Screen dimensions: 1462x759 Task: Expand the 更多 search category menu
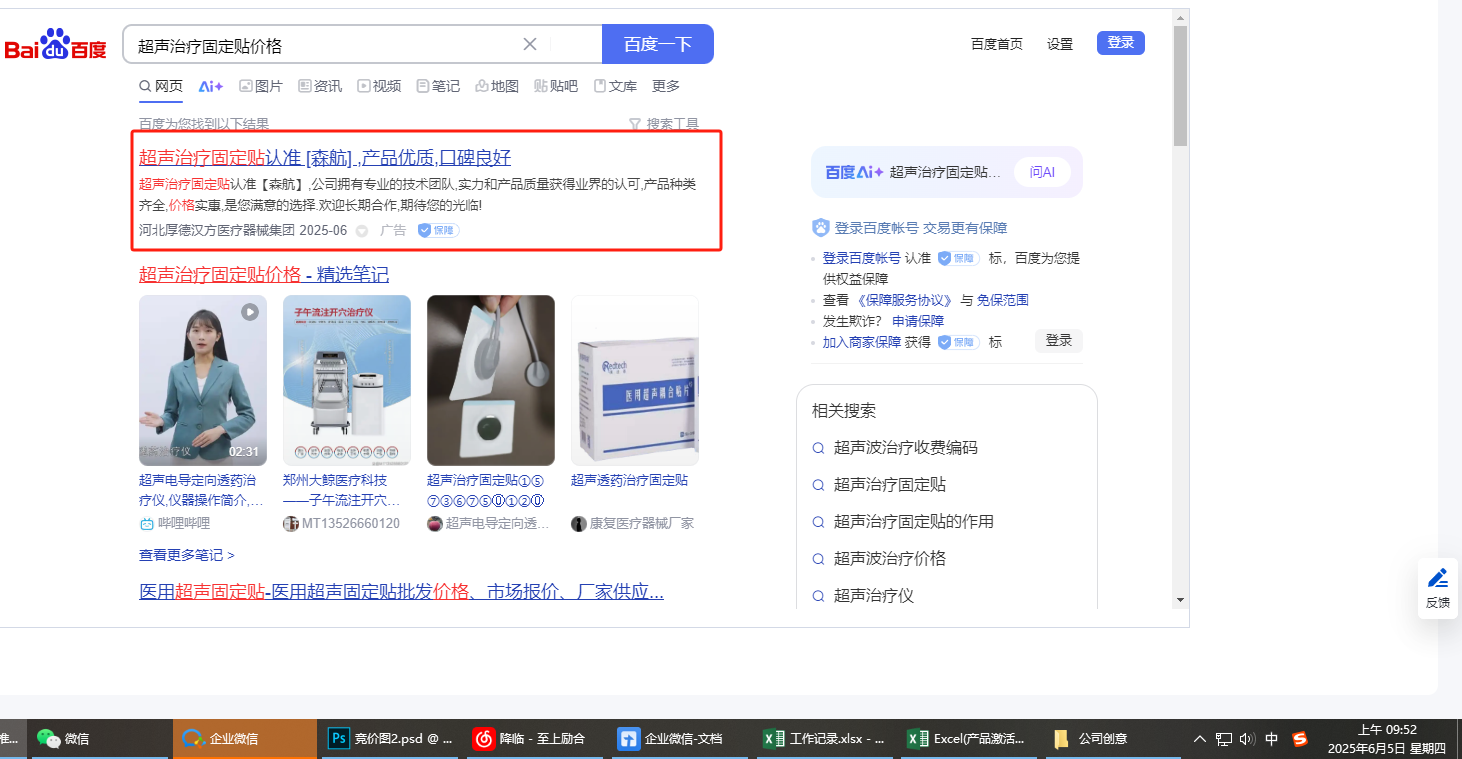666,86
